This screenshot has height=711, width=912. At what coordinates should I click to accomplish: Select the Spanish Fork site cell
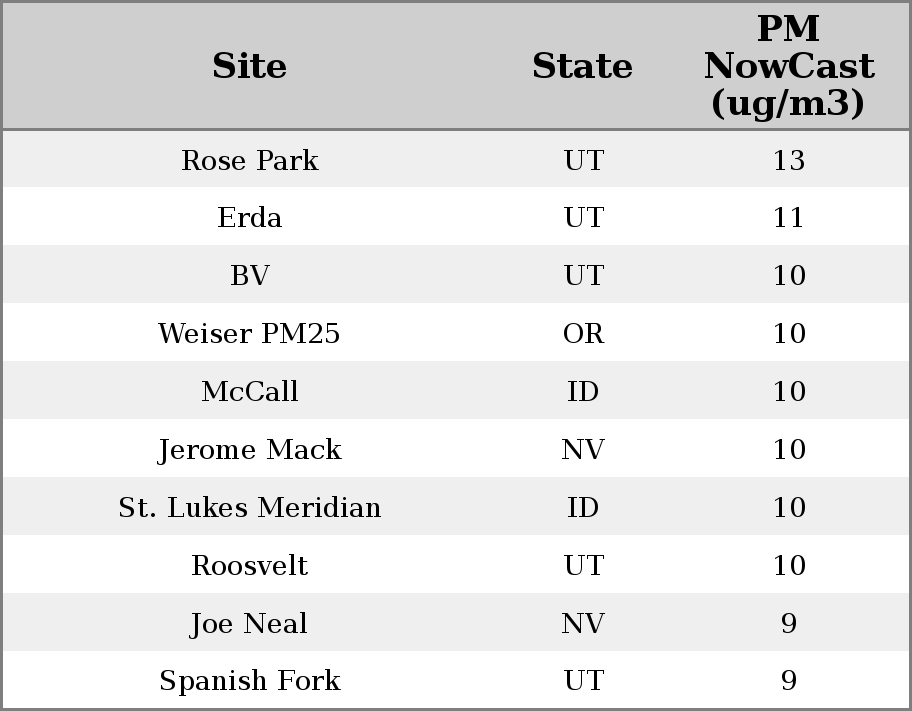pos(249,681)
